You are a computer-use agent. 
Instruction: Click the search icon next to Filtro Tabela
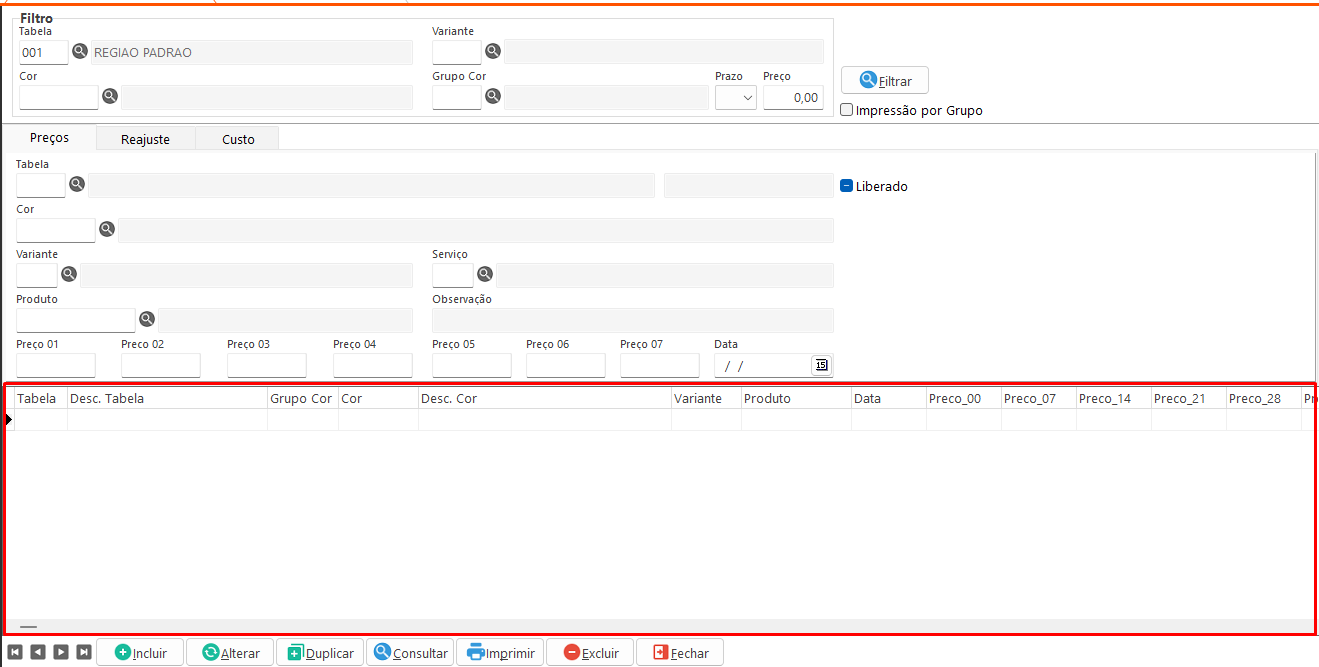[80, 51]
